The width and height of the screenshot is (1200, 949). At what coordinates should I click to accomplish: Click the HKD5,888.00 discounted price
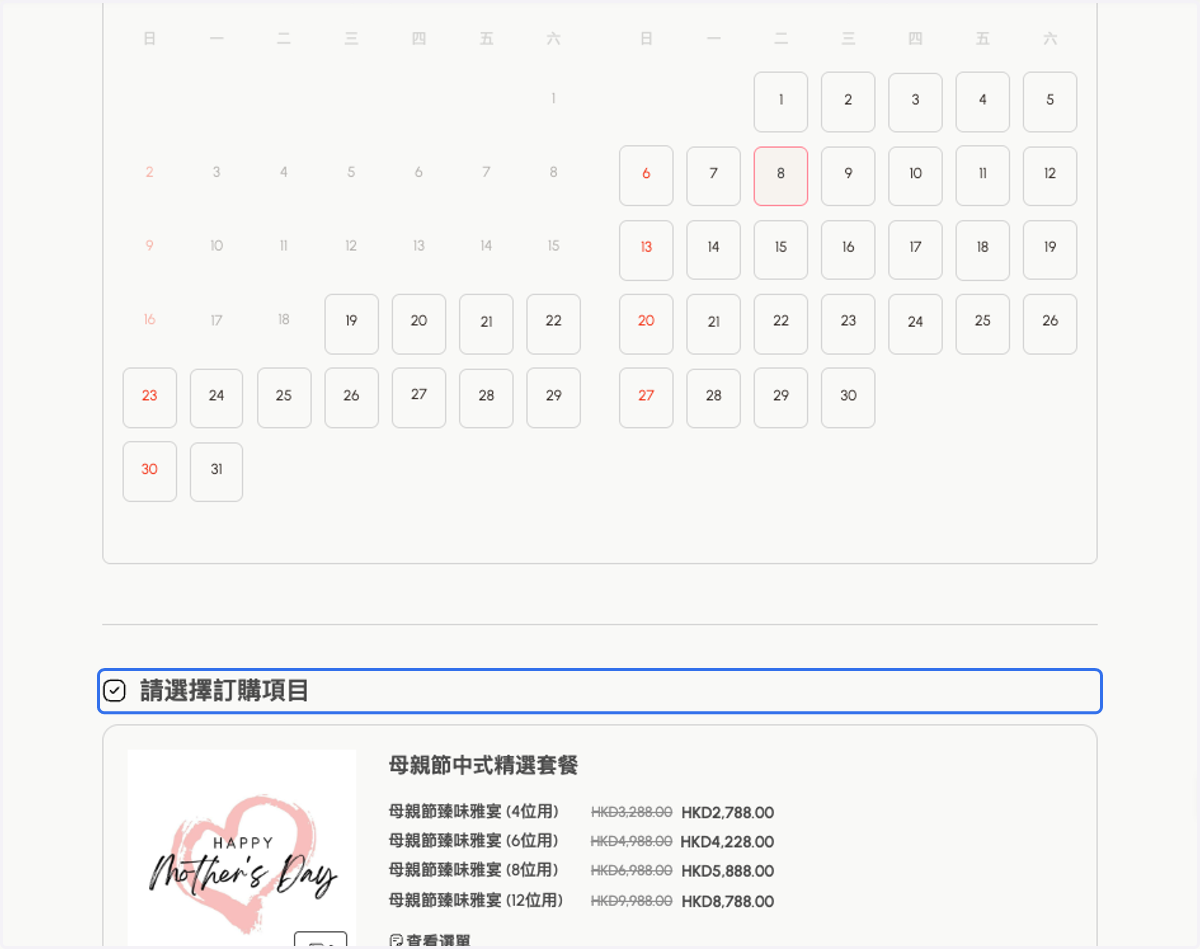click(727, 871)
